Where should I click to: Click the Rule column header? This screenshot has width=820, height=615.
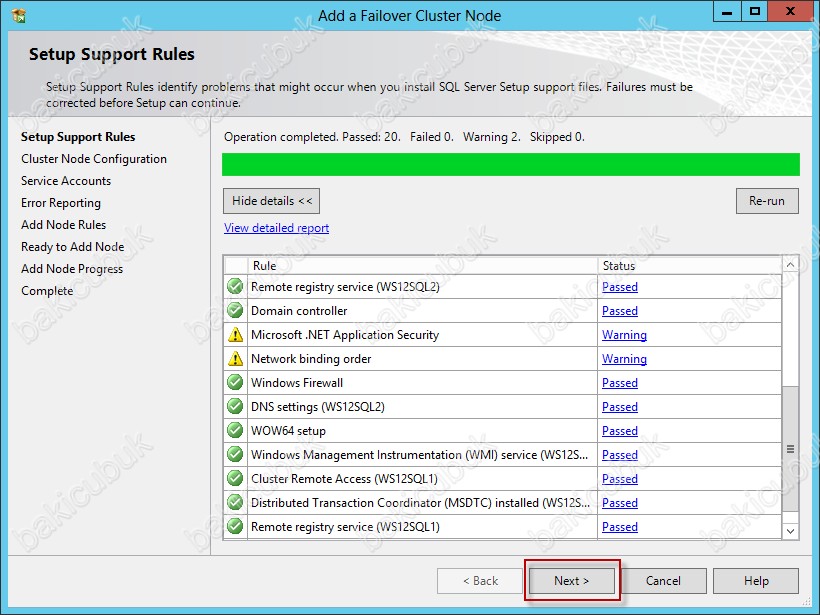(423, 266)
